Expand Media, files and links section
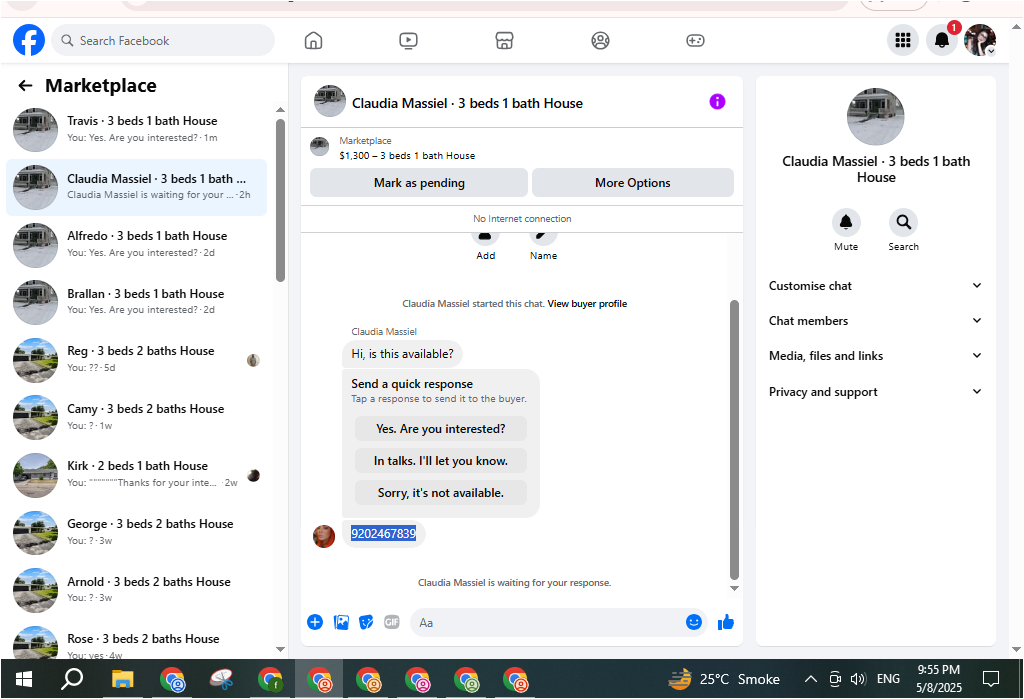1024x699 pixels. pos(875,356)
